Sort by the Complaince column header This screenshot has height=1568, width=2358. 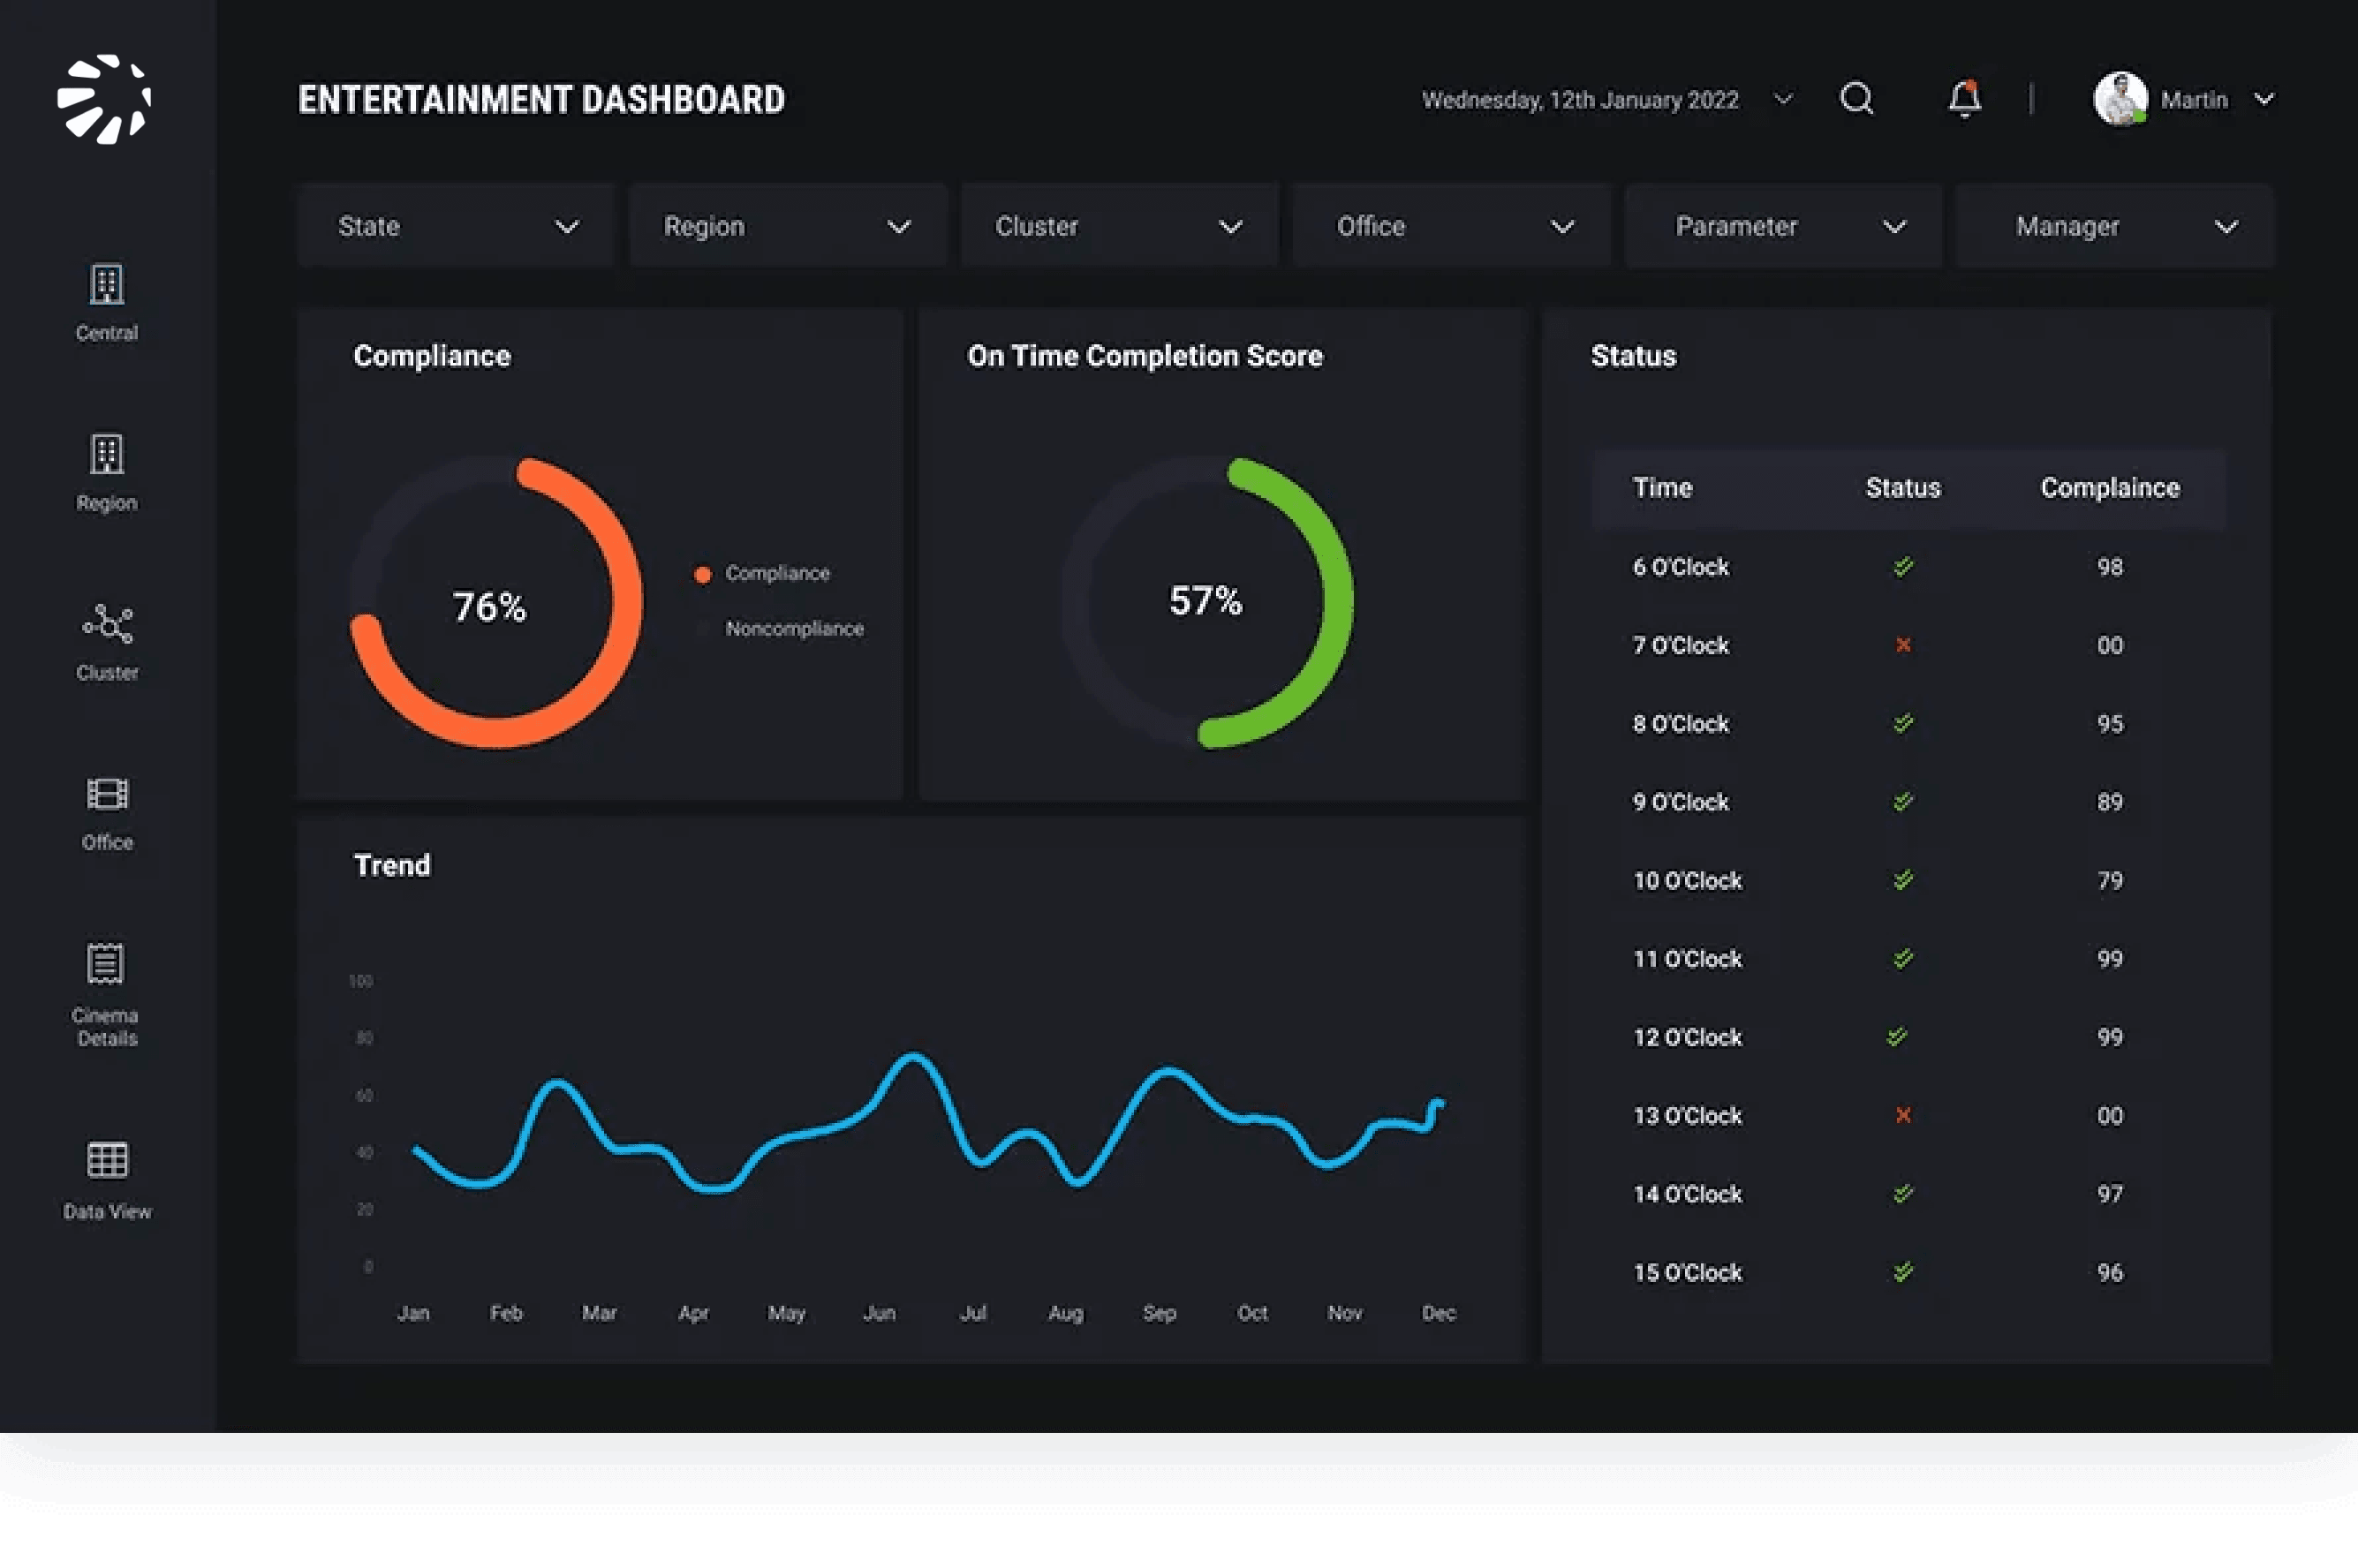(x=2109, y=488)
